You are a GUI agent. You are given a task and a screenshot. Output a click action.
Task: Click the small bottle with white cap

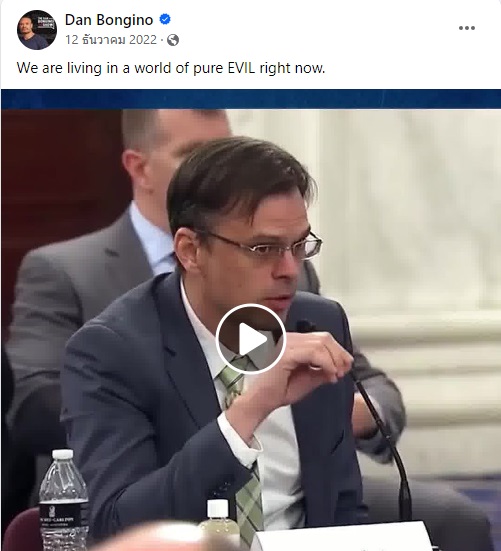tap(217, 522)
